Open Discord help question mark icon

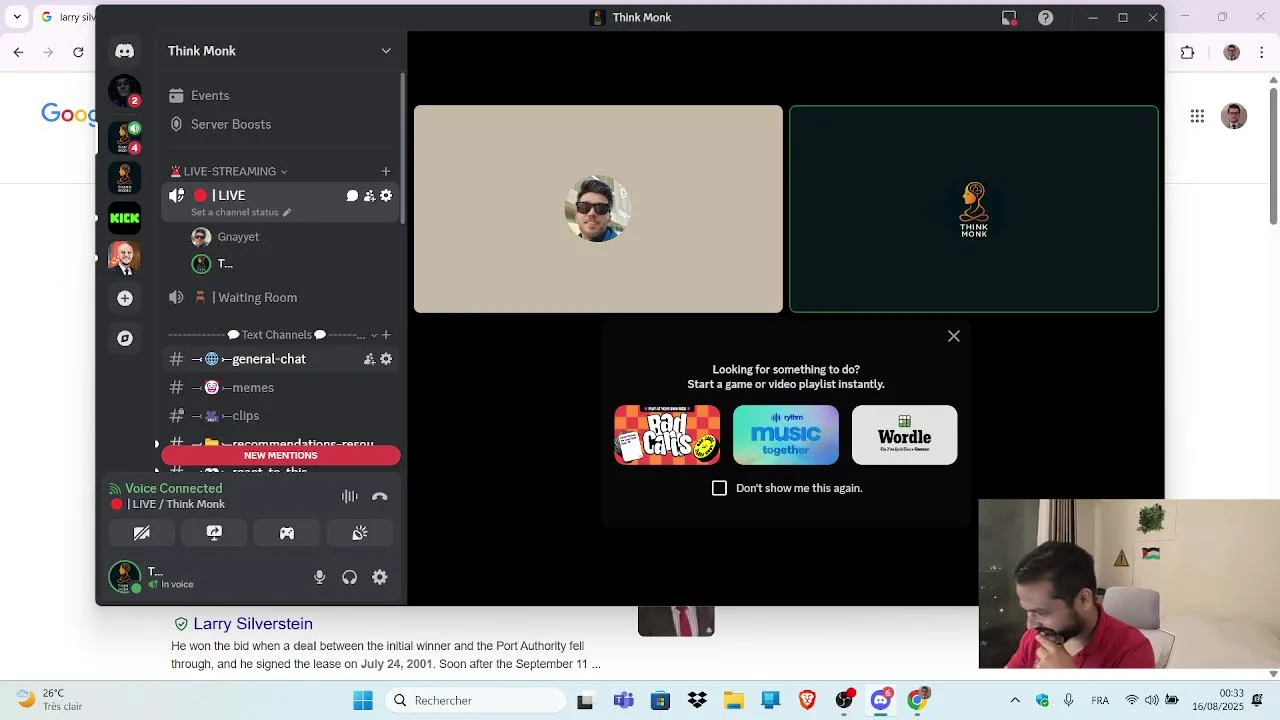(x=1045, y=18)
